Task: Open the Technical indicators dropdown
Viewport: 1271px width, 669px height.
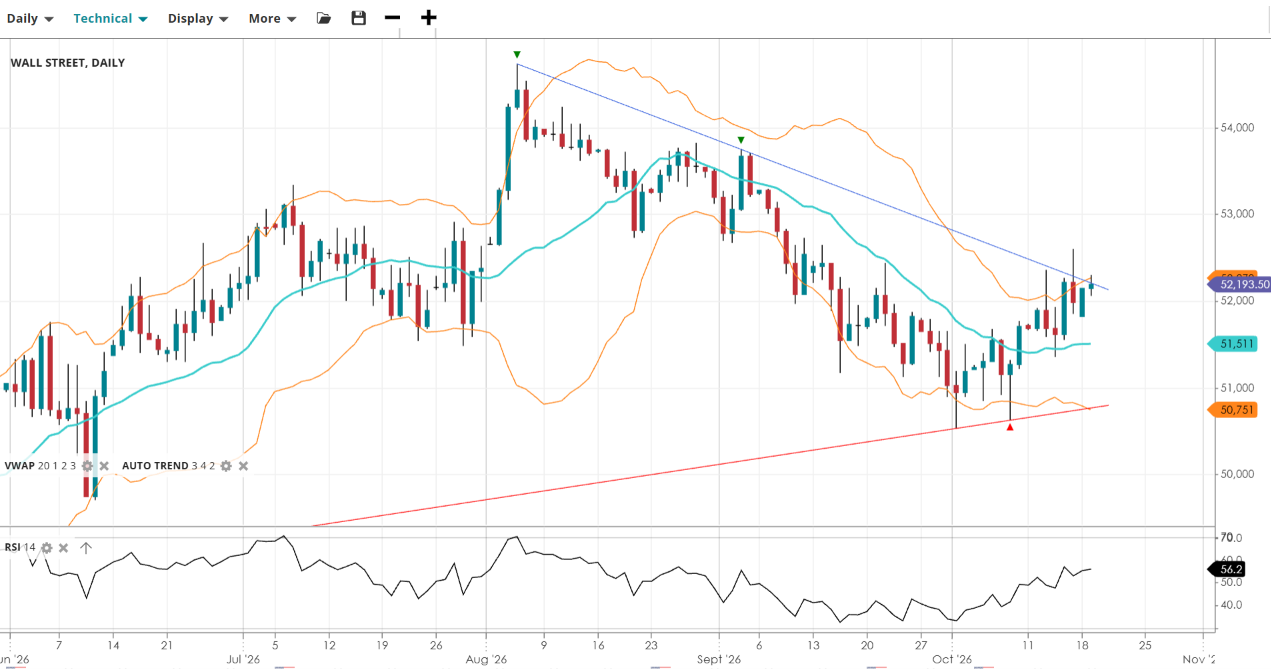Action: click(x=110, y=18)
